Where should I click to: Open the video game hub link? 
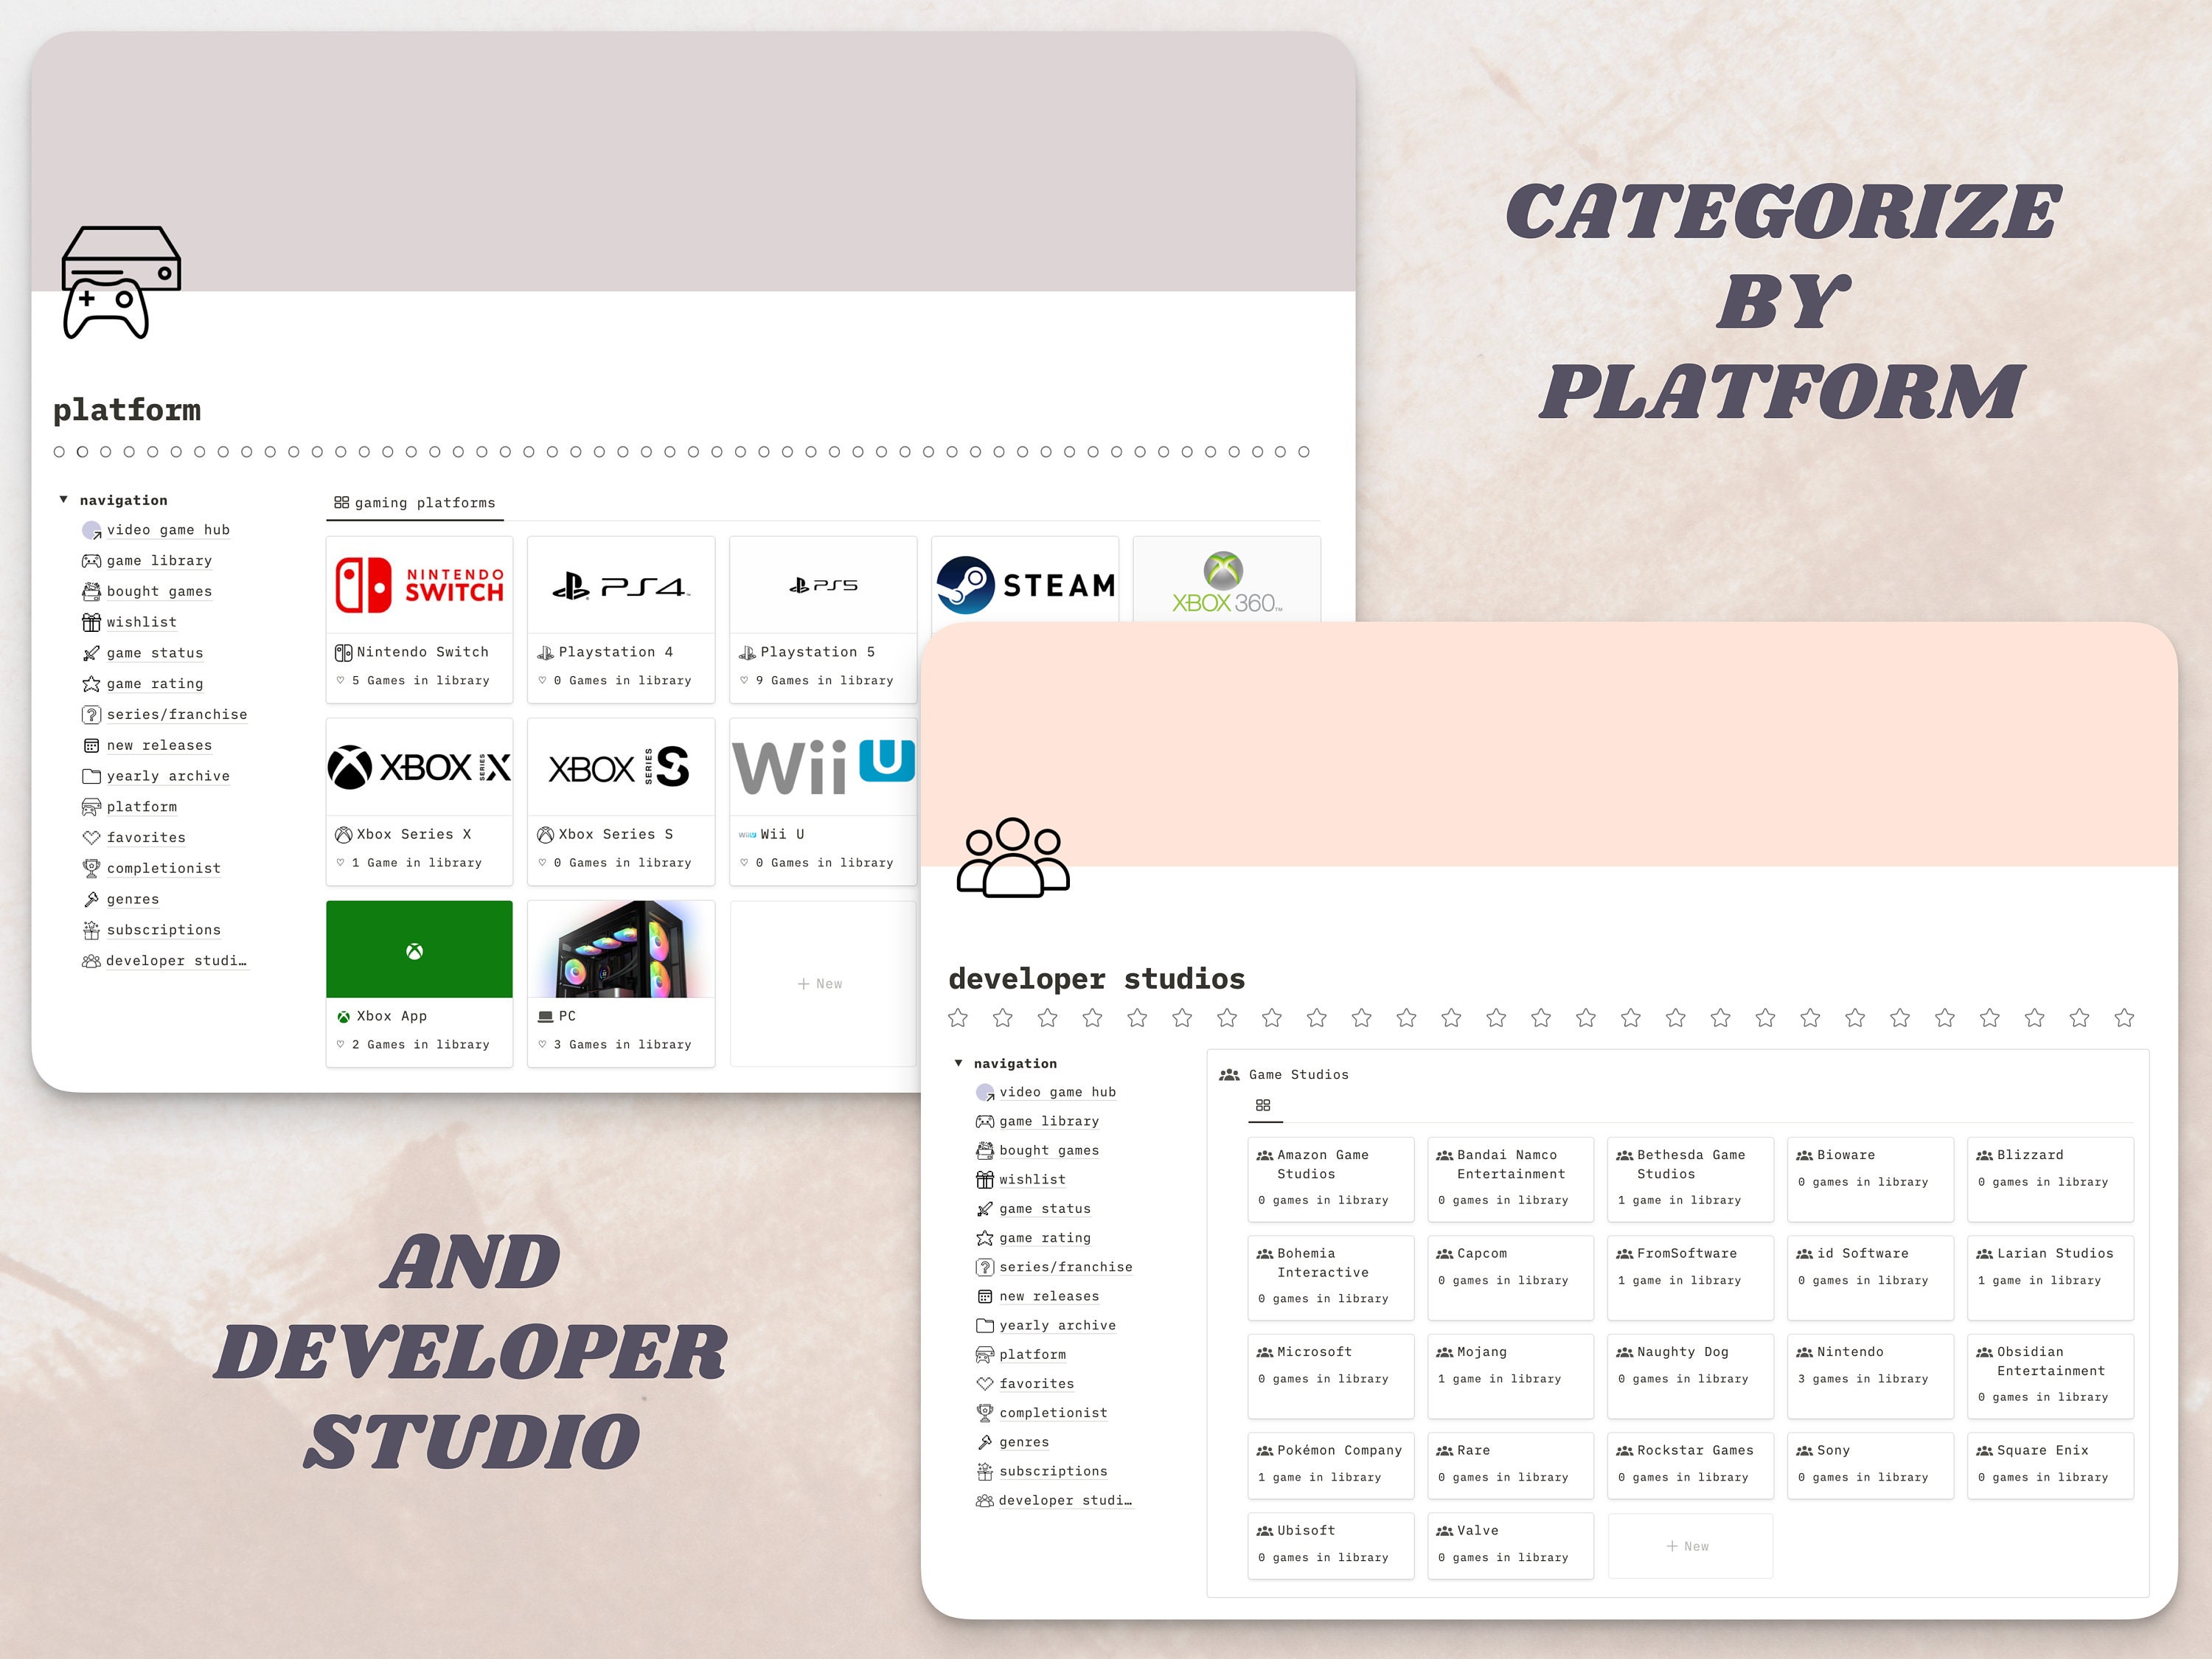pos(167,530)
